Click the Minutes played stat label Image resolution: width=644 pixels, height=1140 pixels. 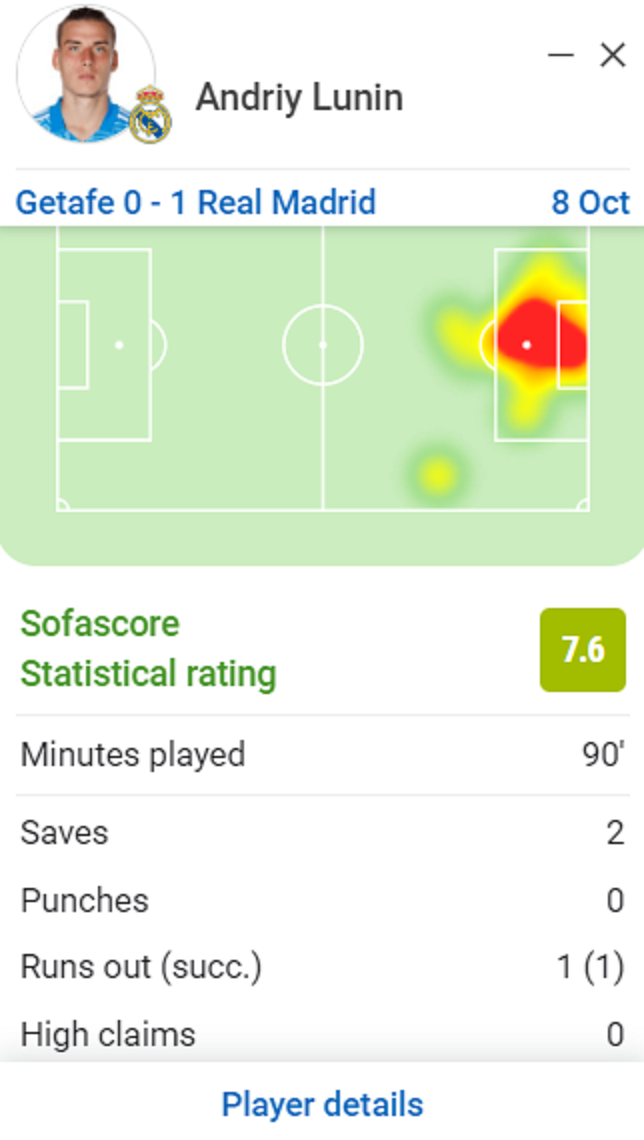[133, 754]
